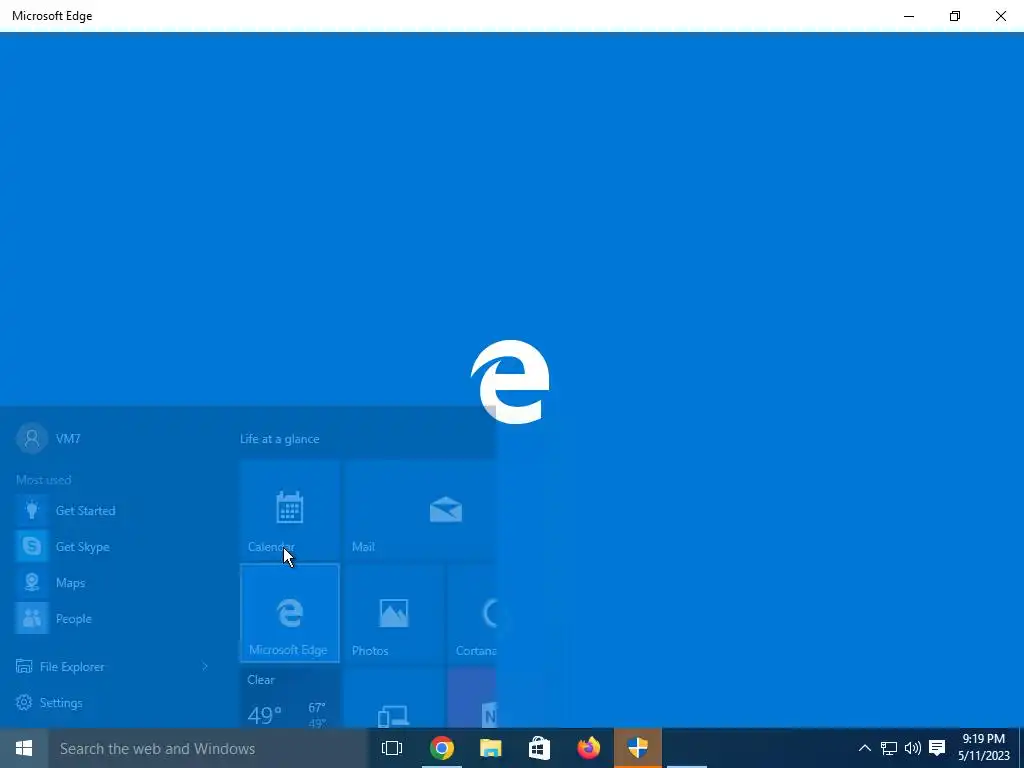Click the shield icon highlighted on the taskbar

click(x=637, y=748)
